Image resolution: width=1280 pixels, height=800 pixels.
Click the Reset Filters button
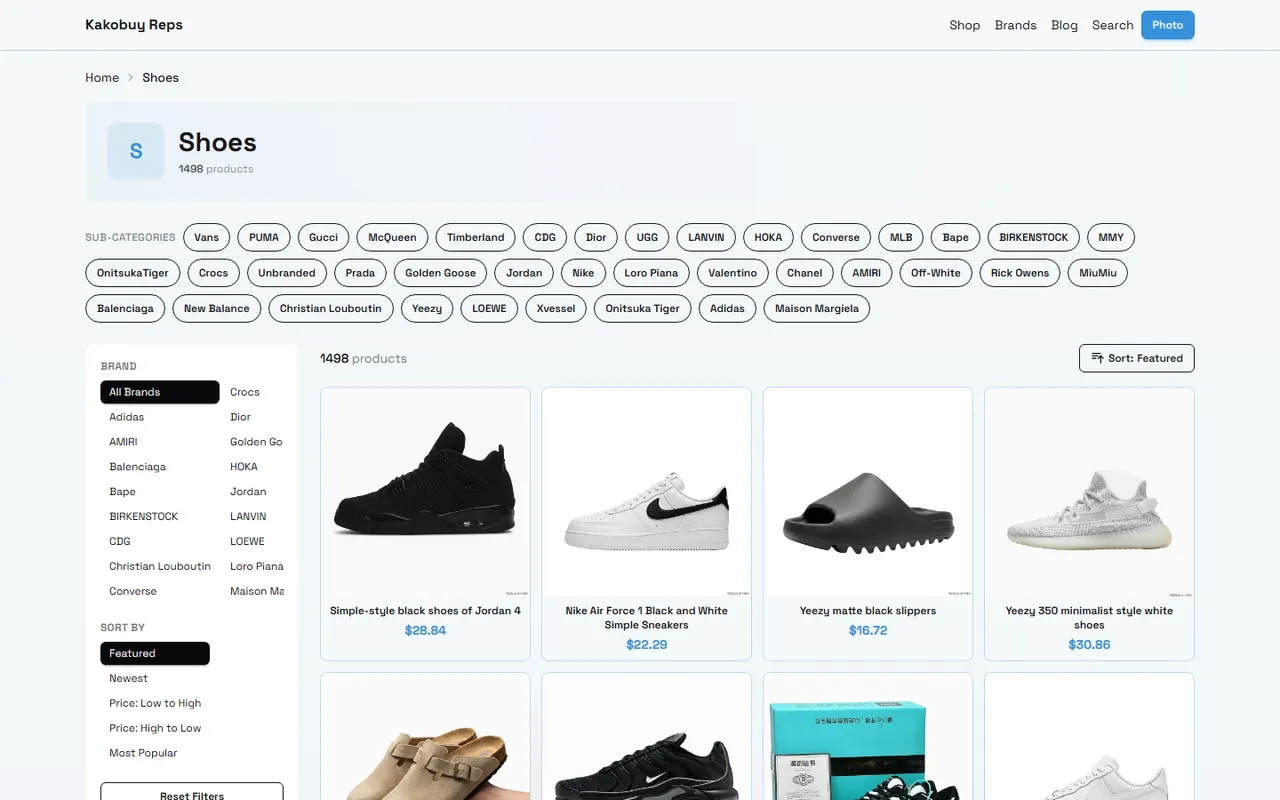[192, 792]
